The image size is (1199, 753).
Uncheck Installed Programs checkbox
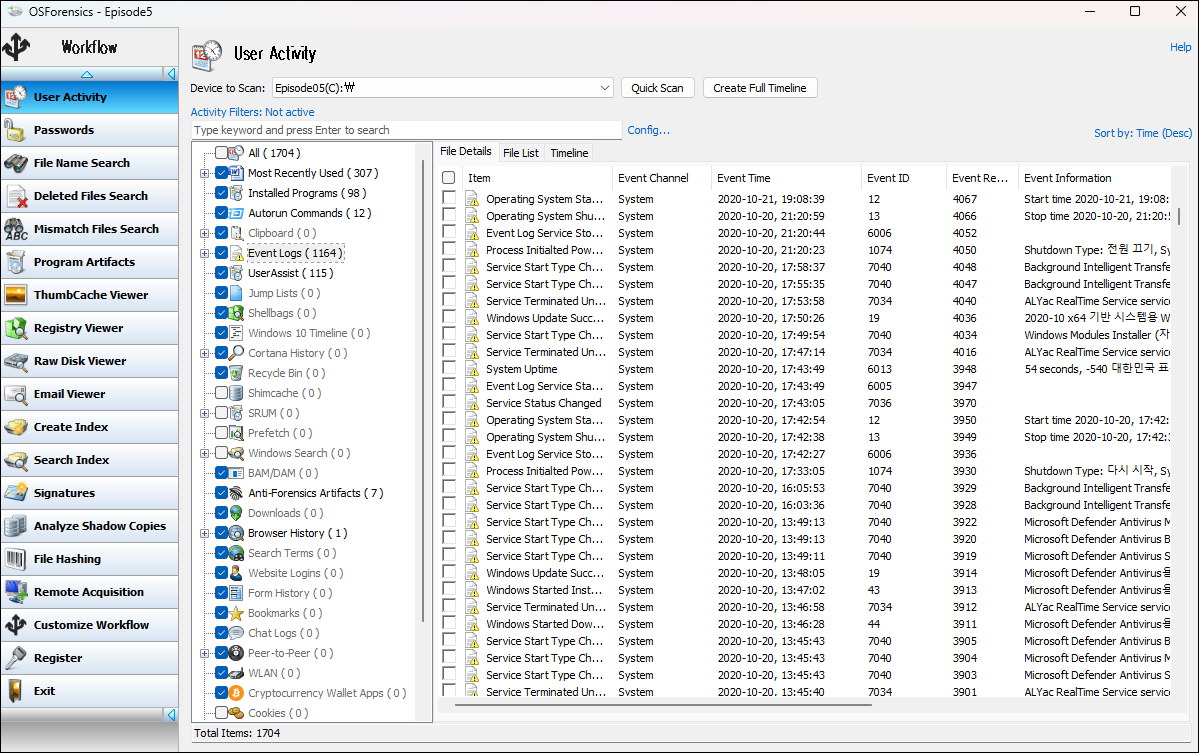click(221, 193)
